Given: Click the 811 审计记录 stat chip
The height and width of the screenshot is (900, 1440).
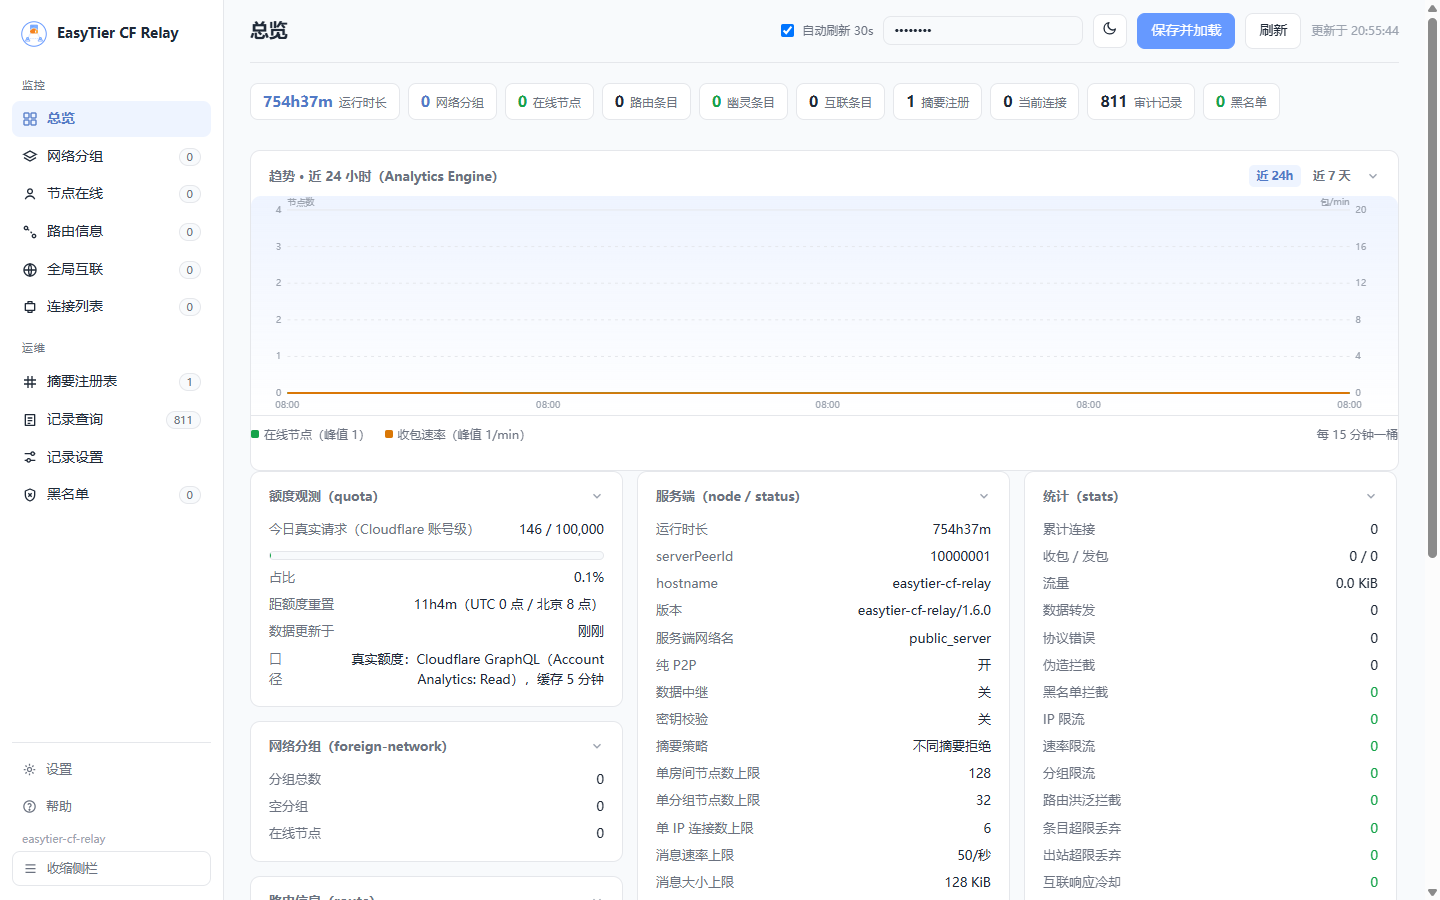Looking at the screenshot, I should point(1141,102).
